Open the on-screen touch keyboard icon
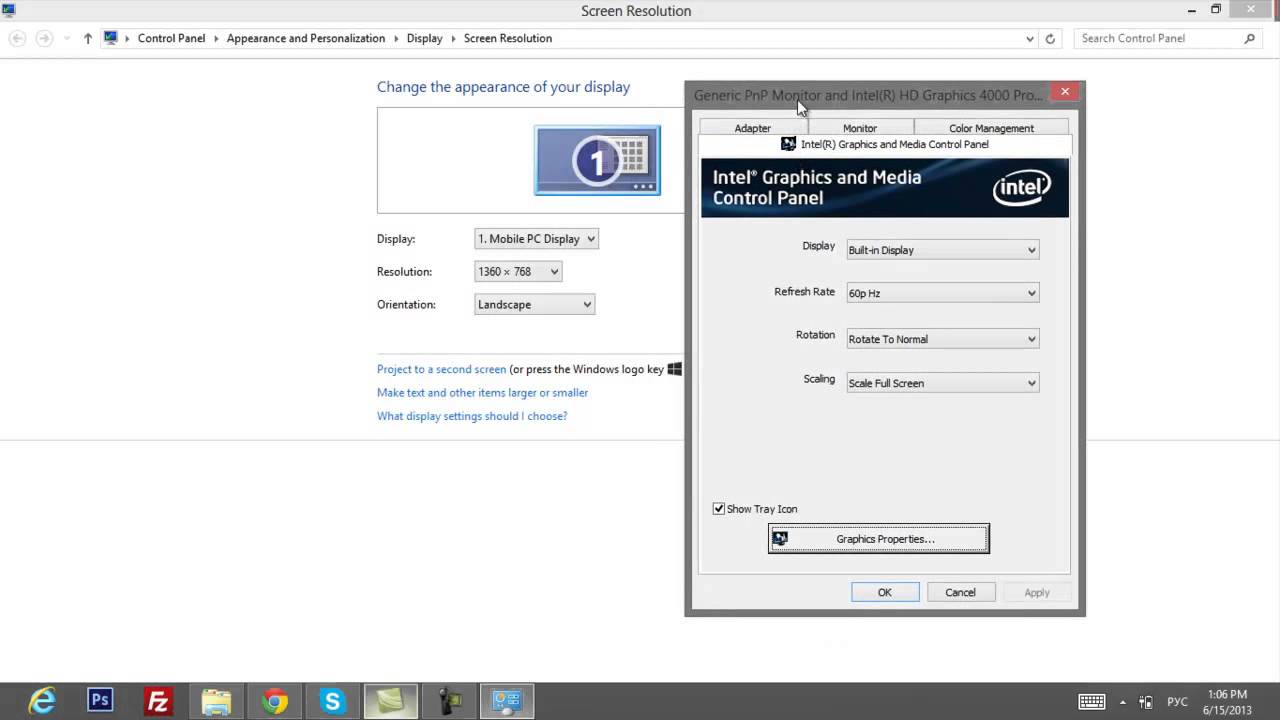Image resolution: width=1280 pixels, height=720 pixels. pos(1091,702)
